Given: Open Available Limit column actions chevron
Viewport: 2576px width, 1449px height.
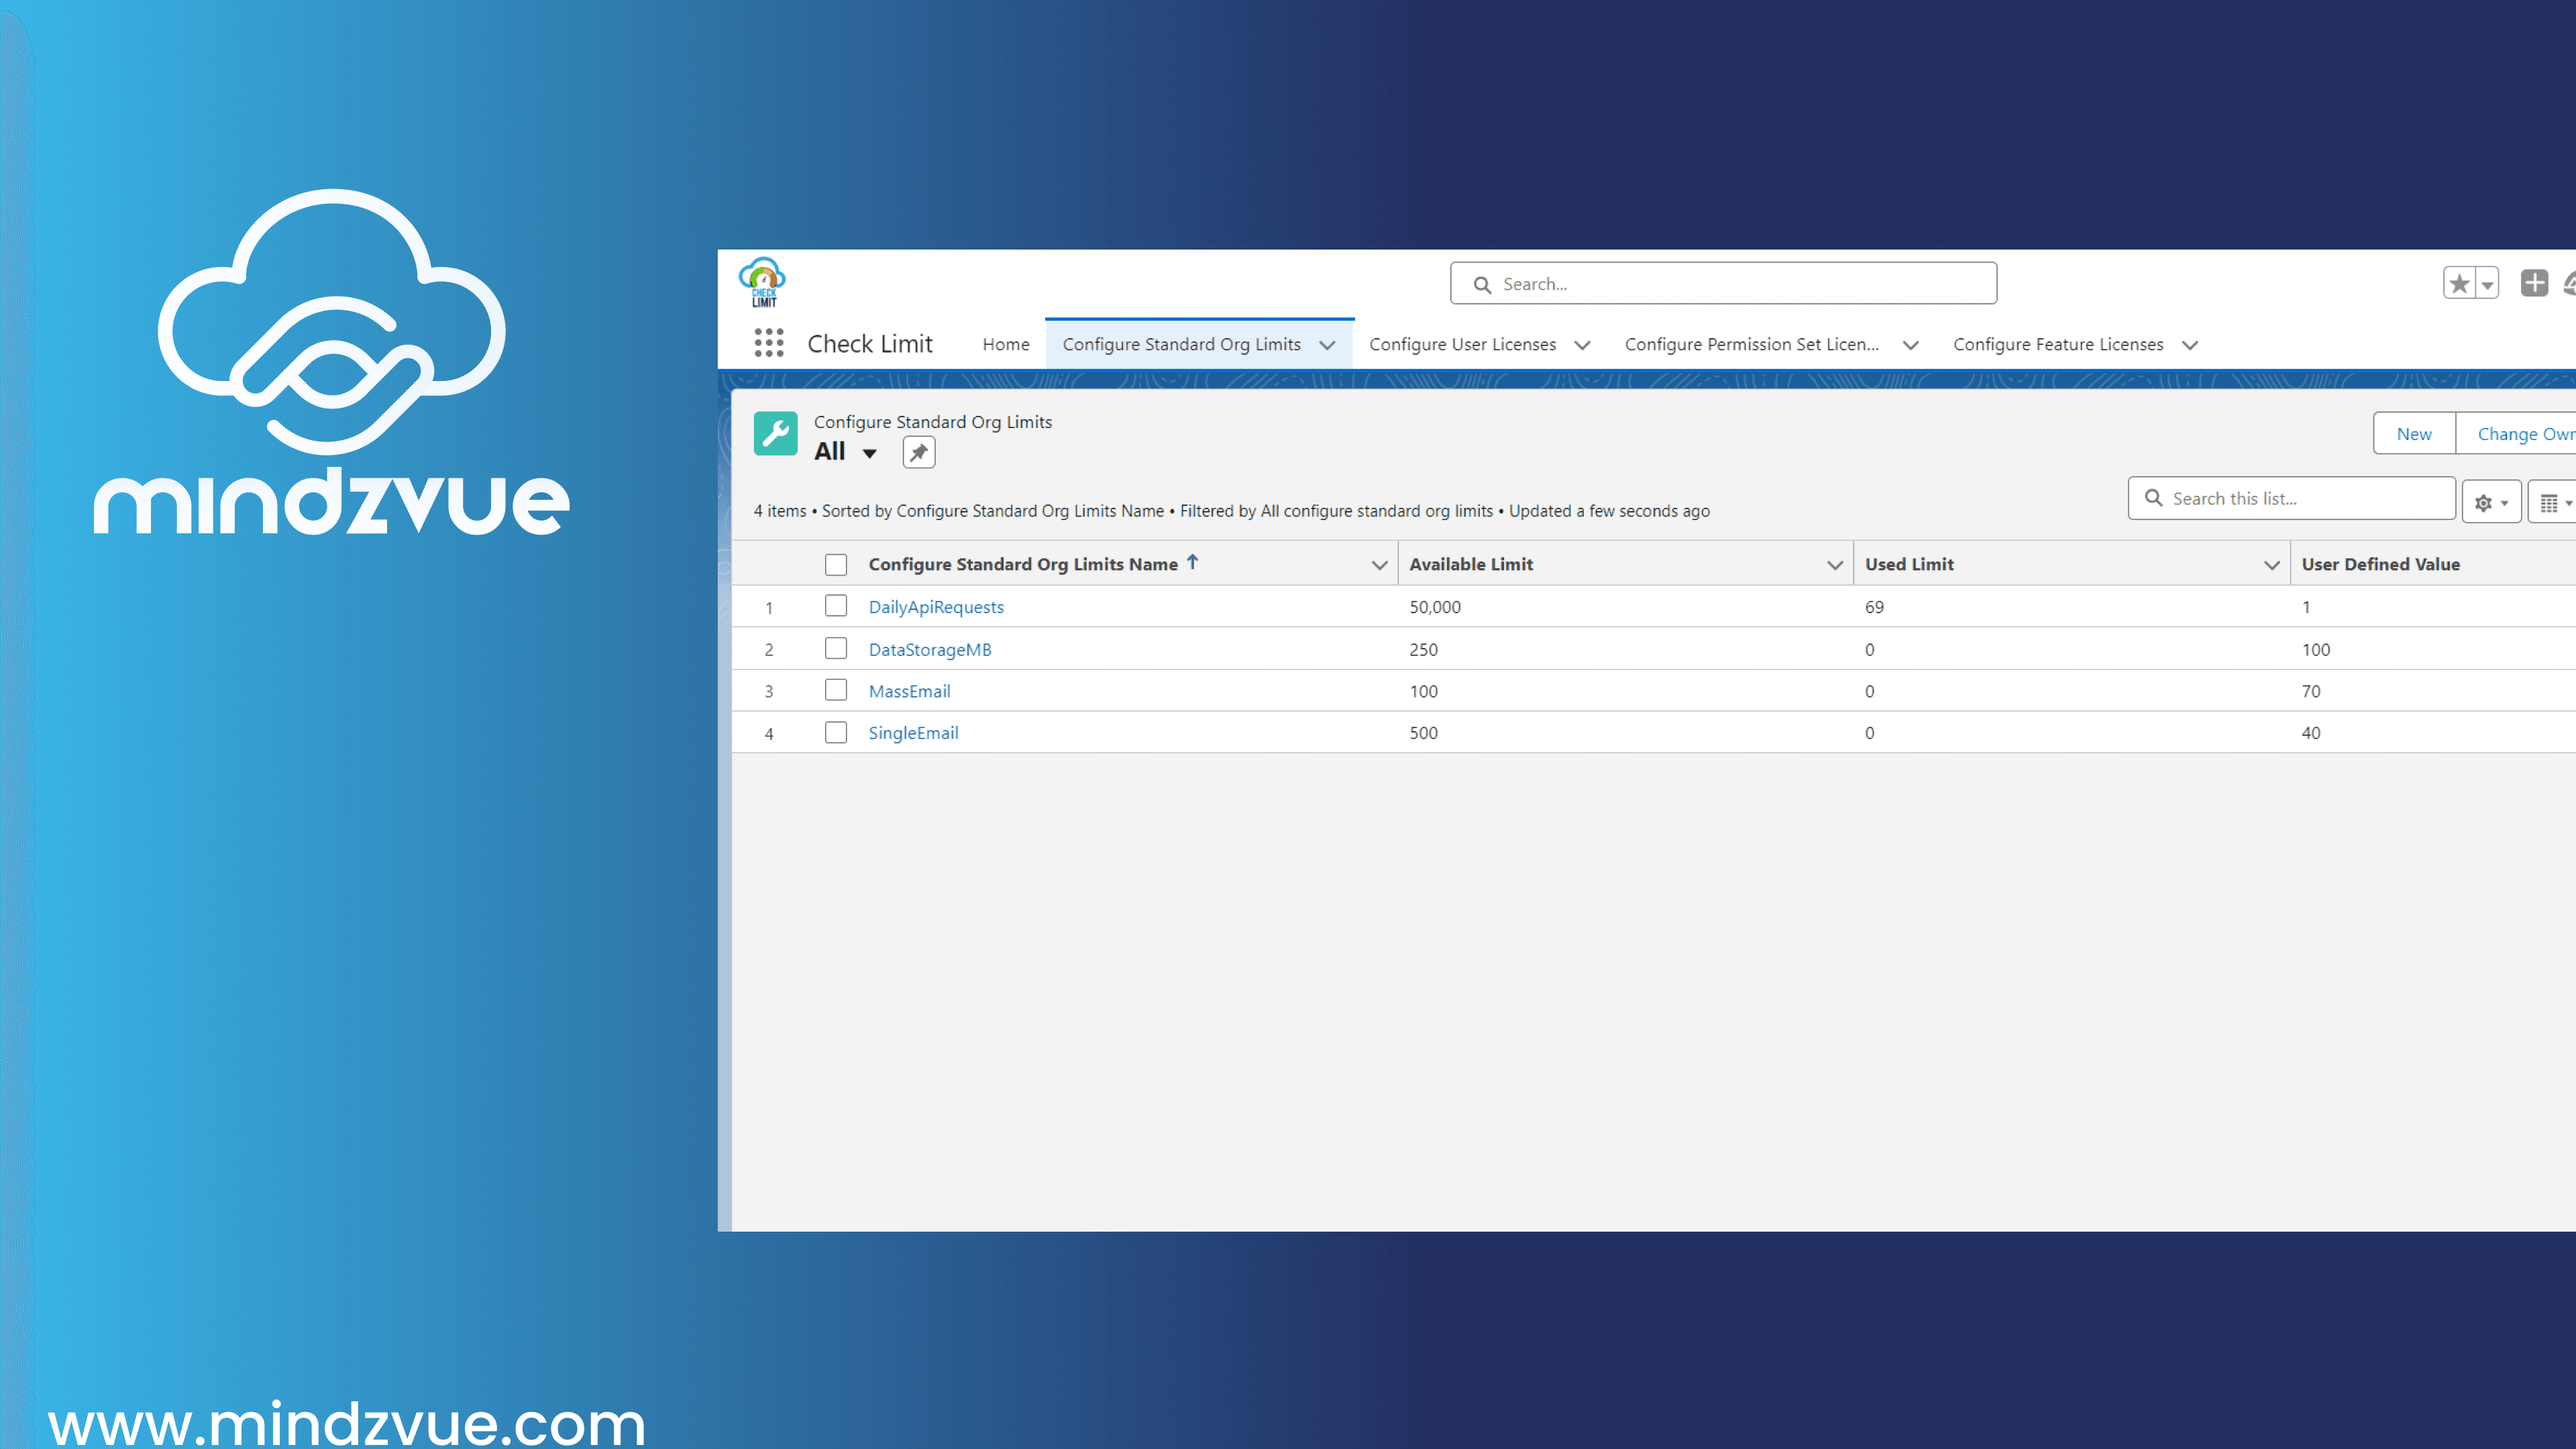Looking at the screenshot, I should (x=1834, y=565).
